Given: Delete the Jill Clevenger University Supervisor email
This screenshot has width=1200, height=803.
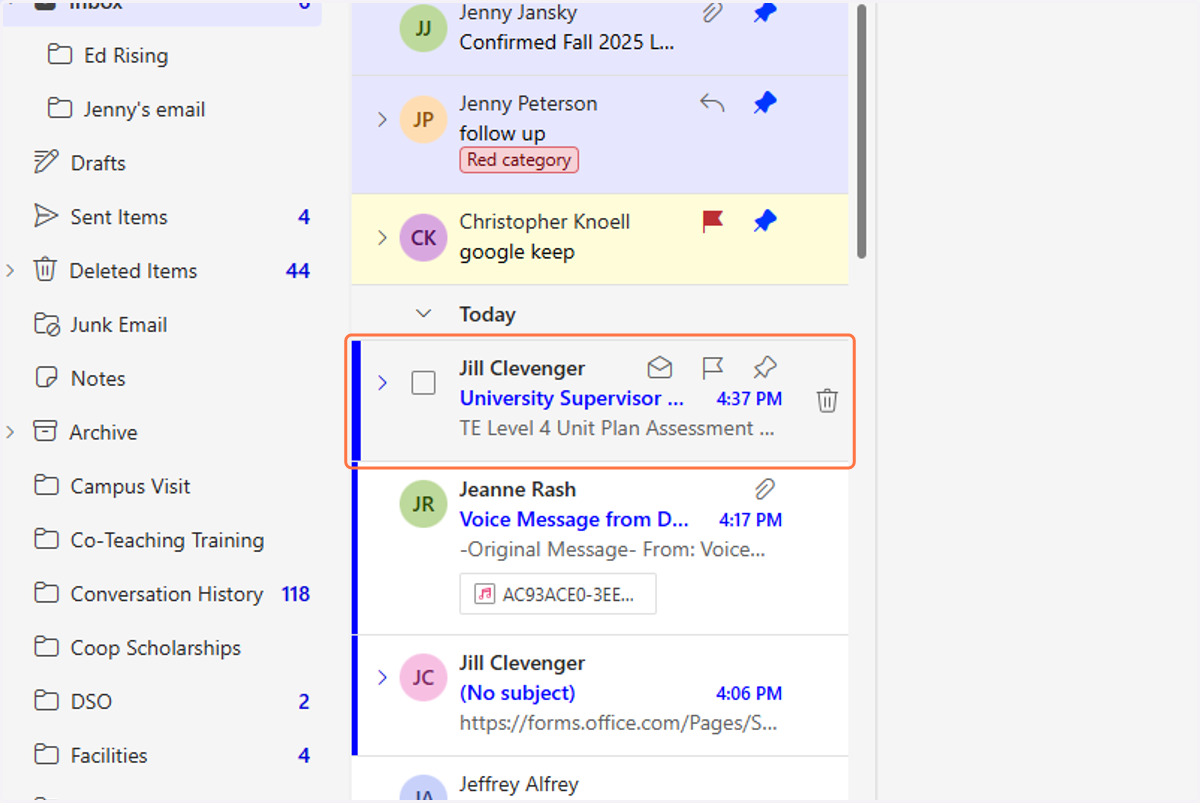Looking at the screenshot, I should (827, 400).
